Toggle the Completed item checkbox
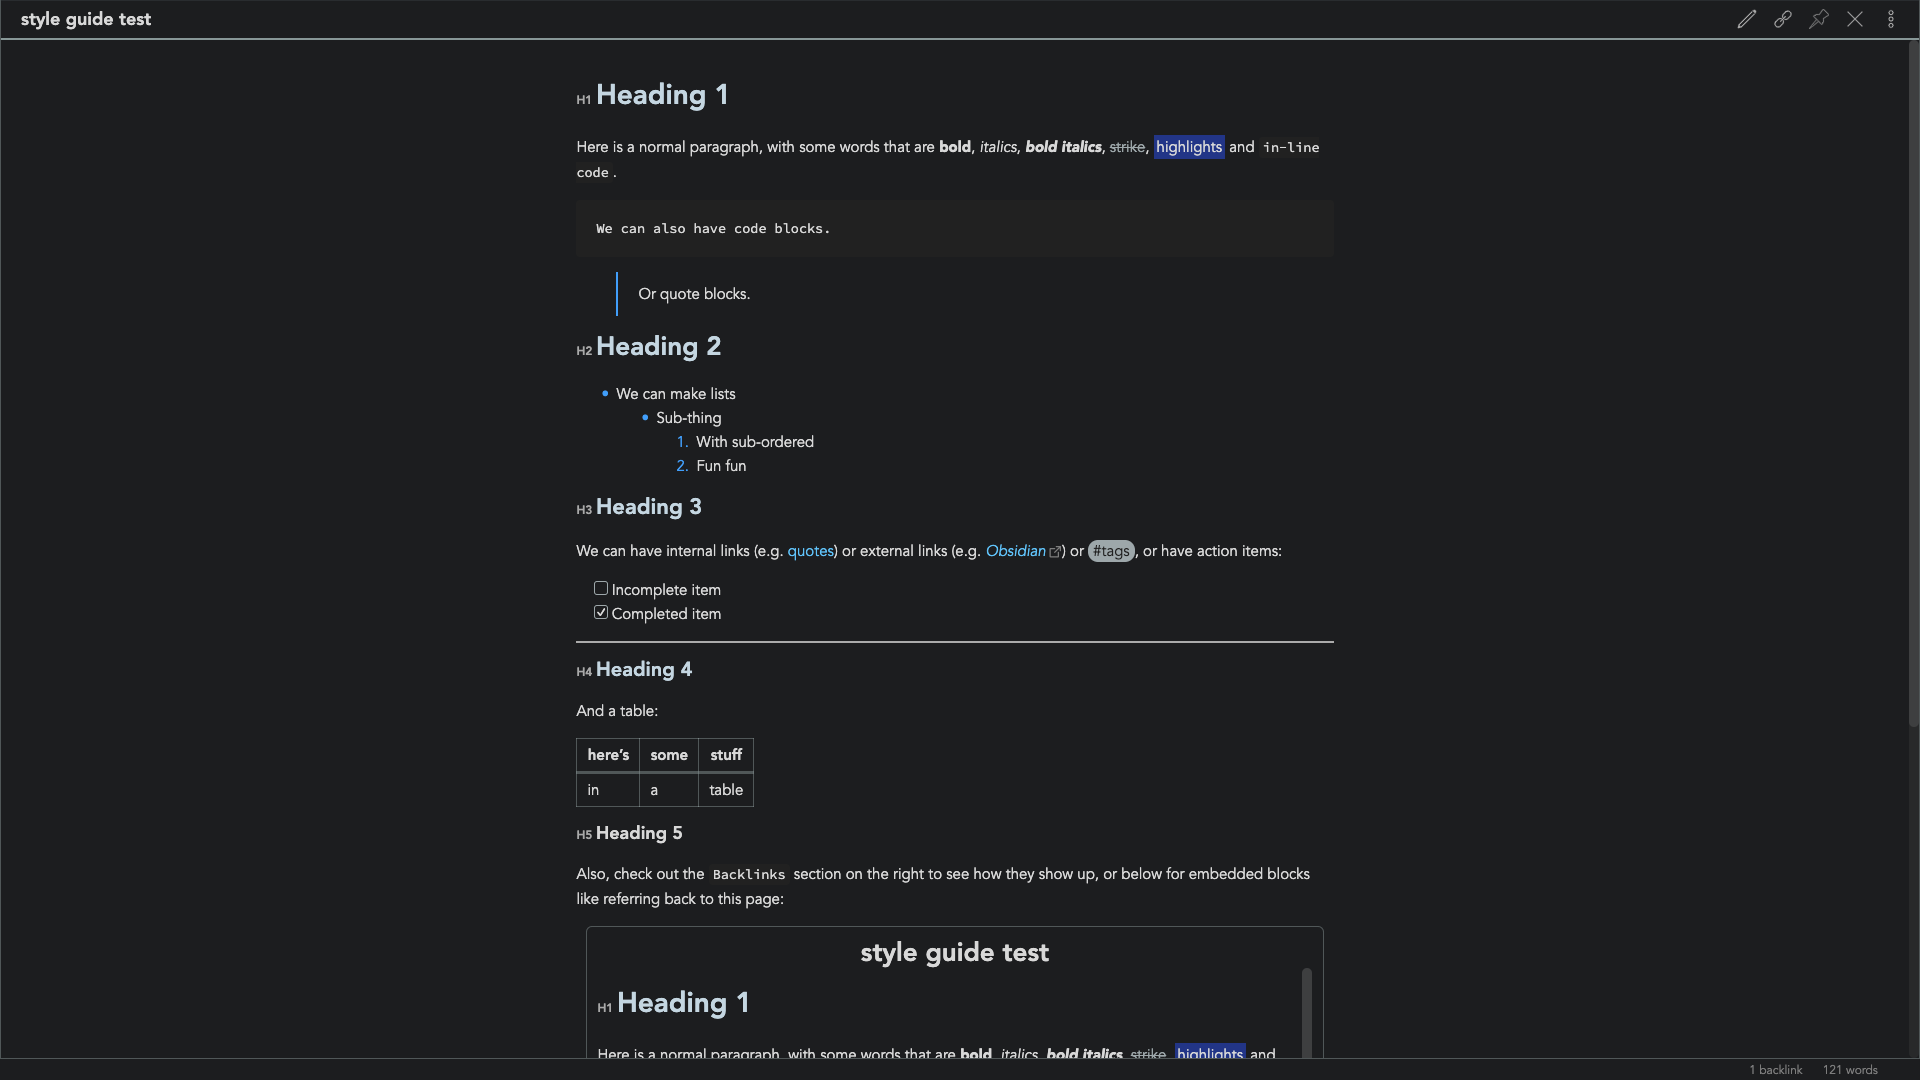This screenshot has width=1920, height=1080. click(601, 613)
